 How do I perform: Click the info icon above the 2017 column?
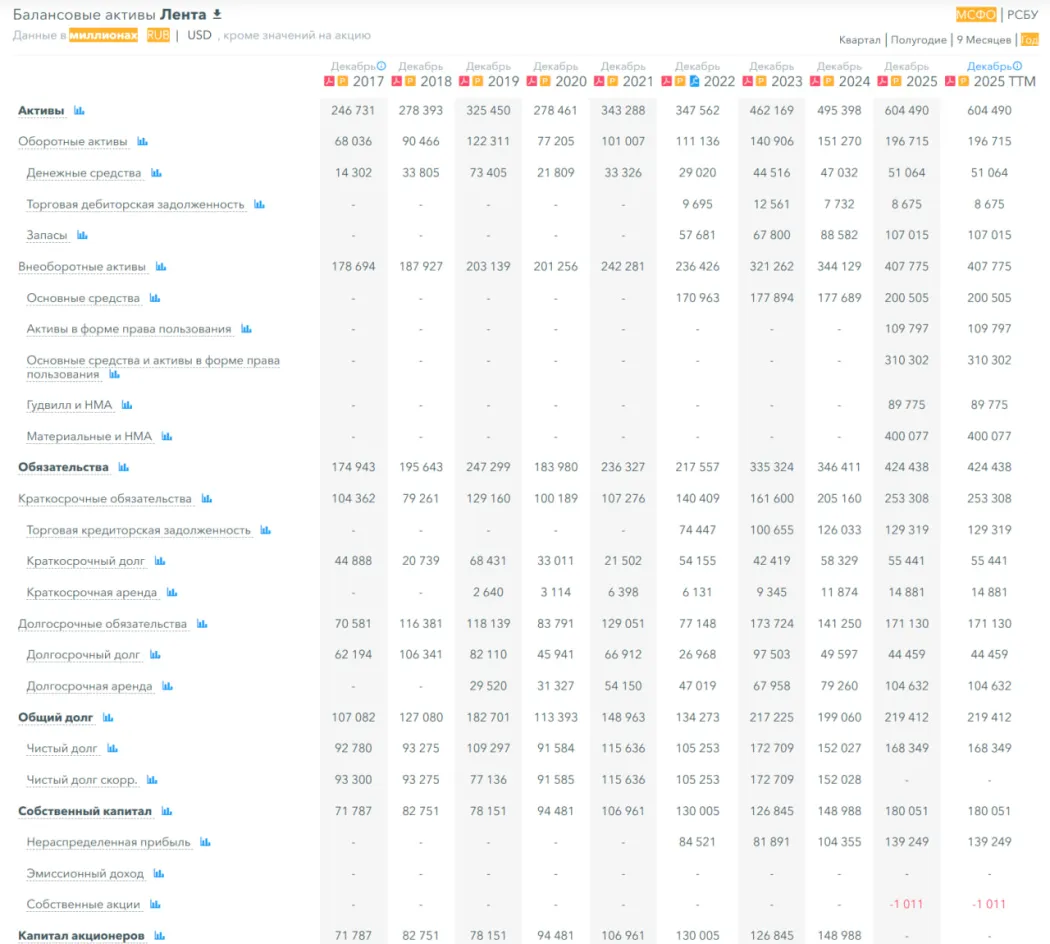click(381, 66)
